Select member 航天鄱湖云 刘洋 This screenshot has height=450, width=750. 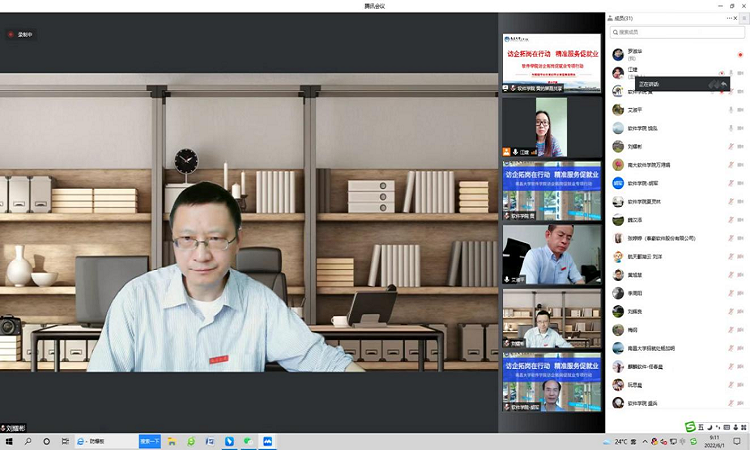click(645, 257)
